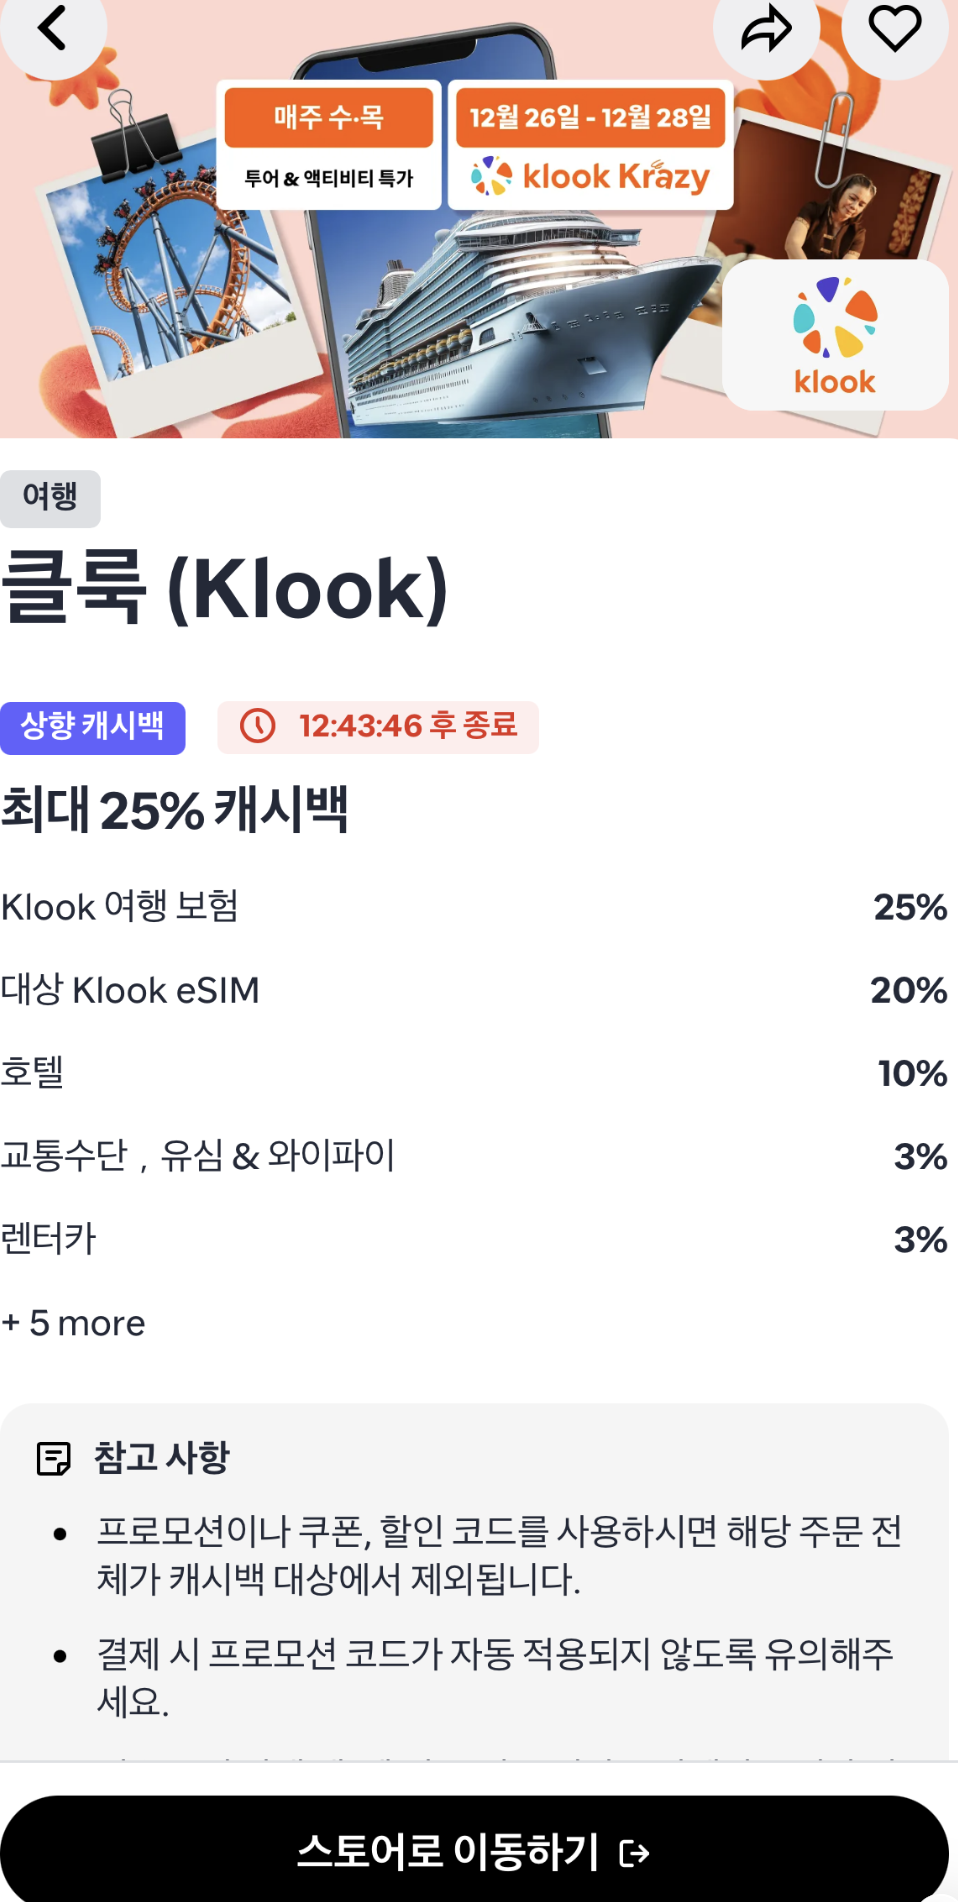This screenshot has height=1902, width=958.
Task: Tap the 상향 캐시백 badge to toggle details
Action: tap(93, 727)
